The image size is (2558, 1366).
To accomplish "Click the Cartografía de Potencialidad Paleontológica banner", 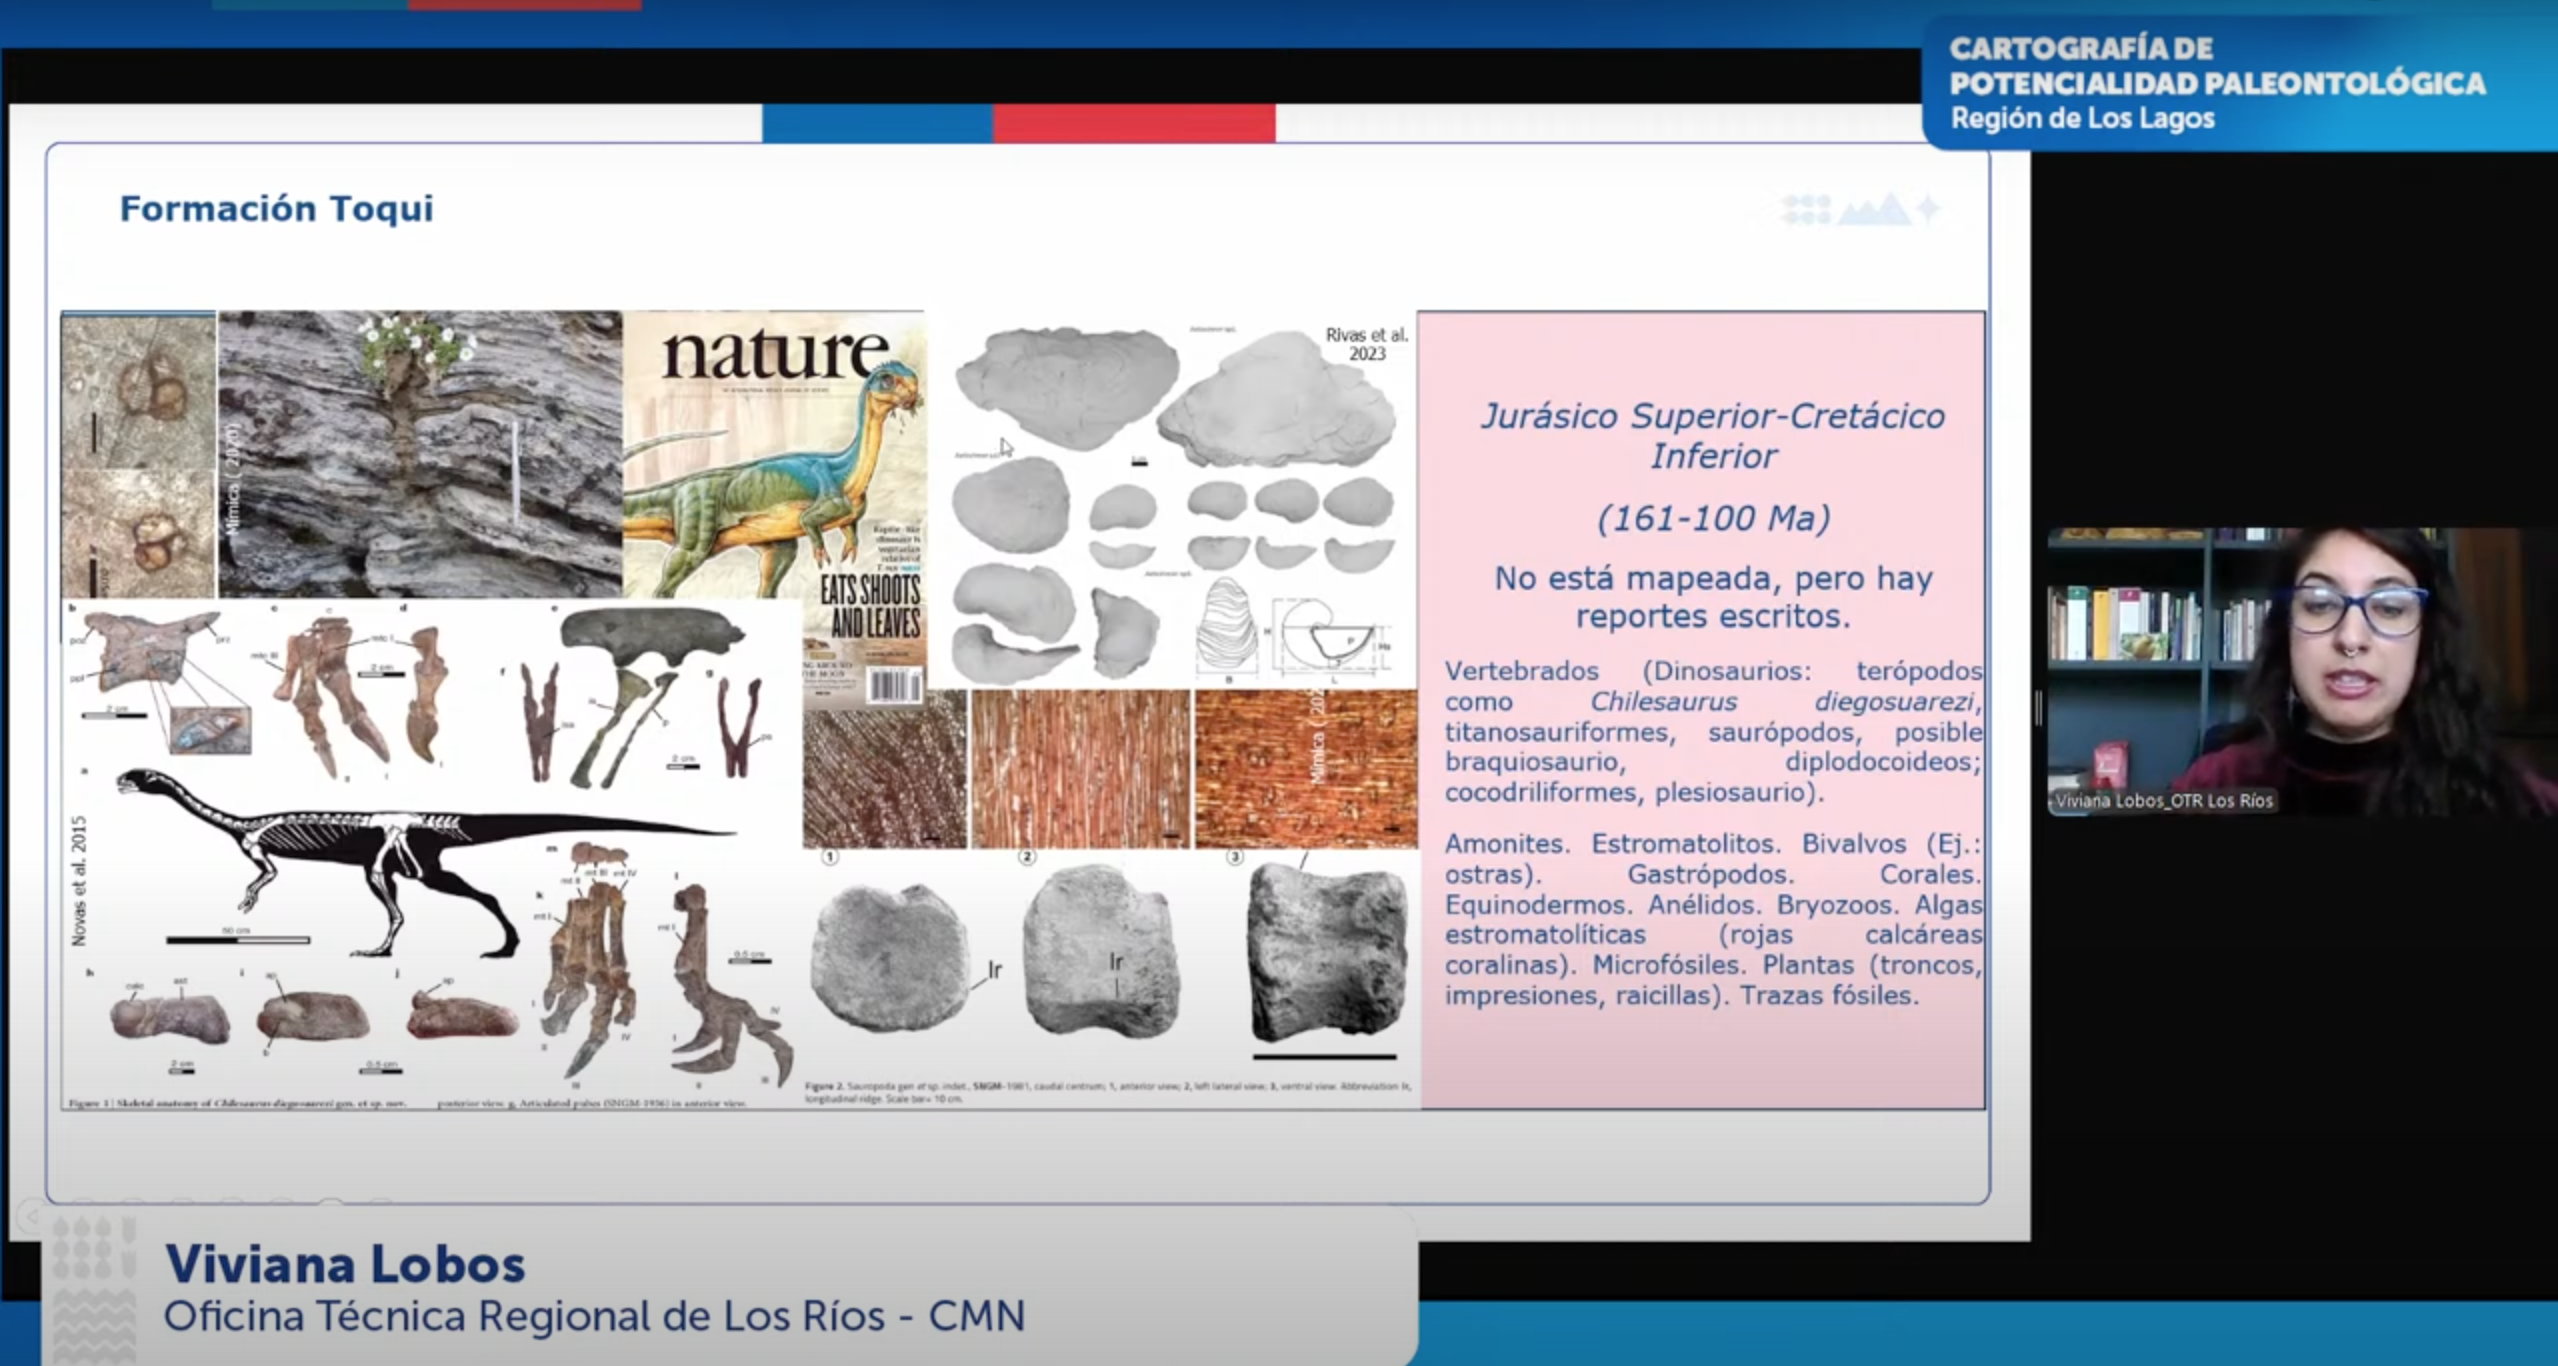I will [2216, 83].
